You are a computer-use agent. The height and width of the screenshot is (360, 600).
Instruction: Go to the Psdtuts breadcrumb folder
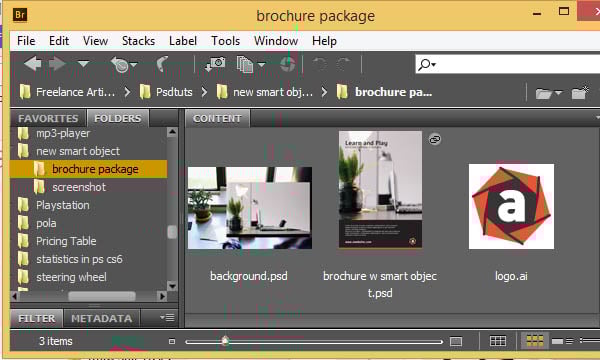[x=166, y=92]
